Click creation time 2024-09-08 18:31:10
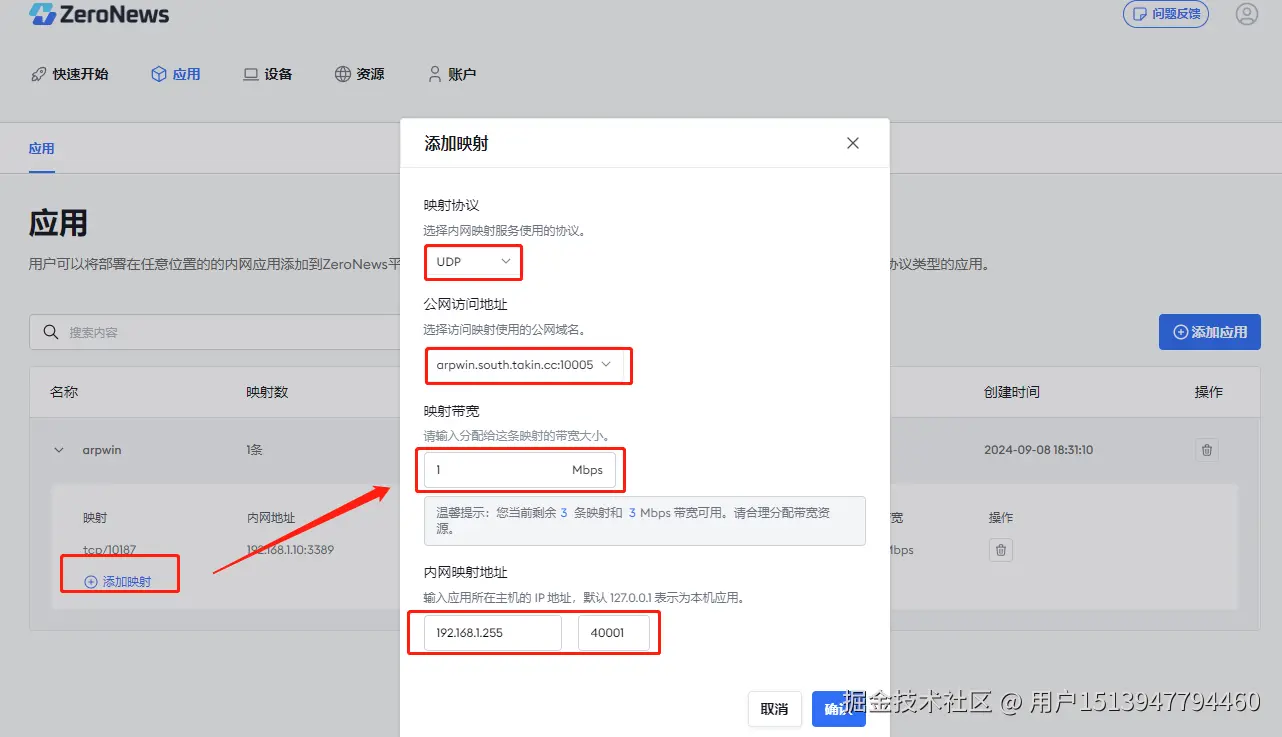Viewport: 1282px width, 737px height. [1038, 450]
